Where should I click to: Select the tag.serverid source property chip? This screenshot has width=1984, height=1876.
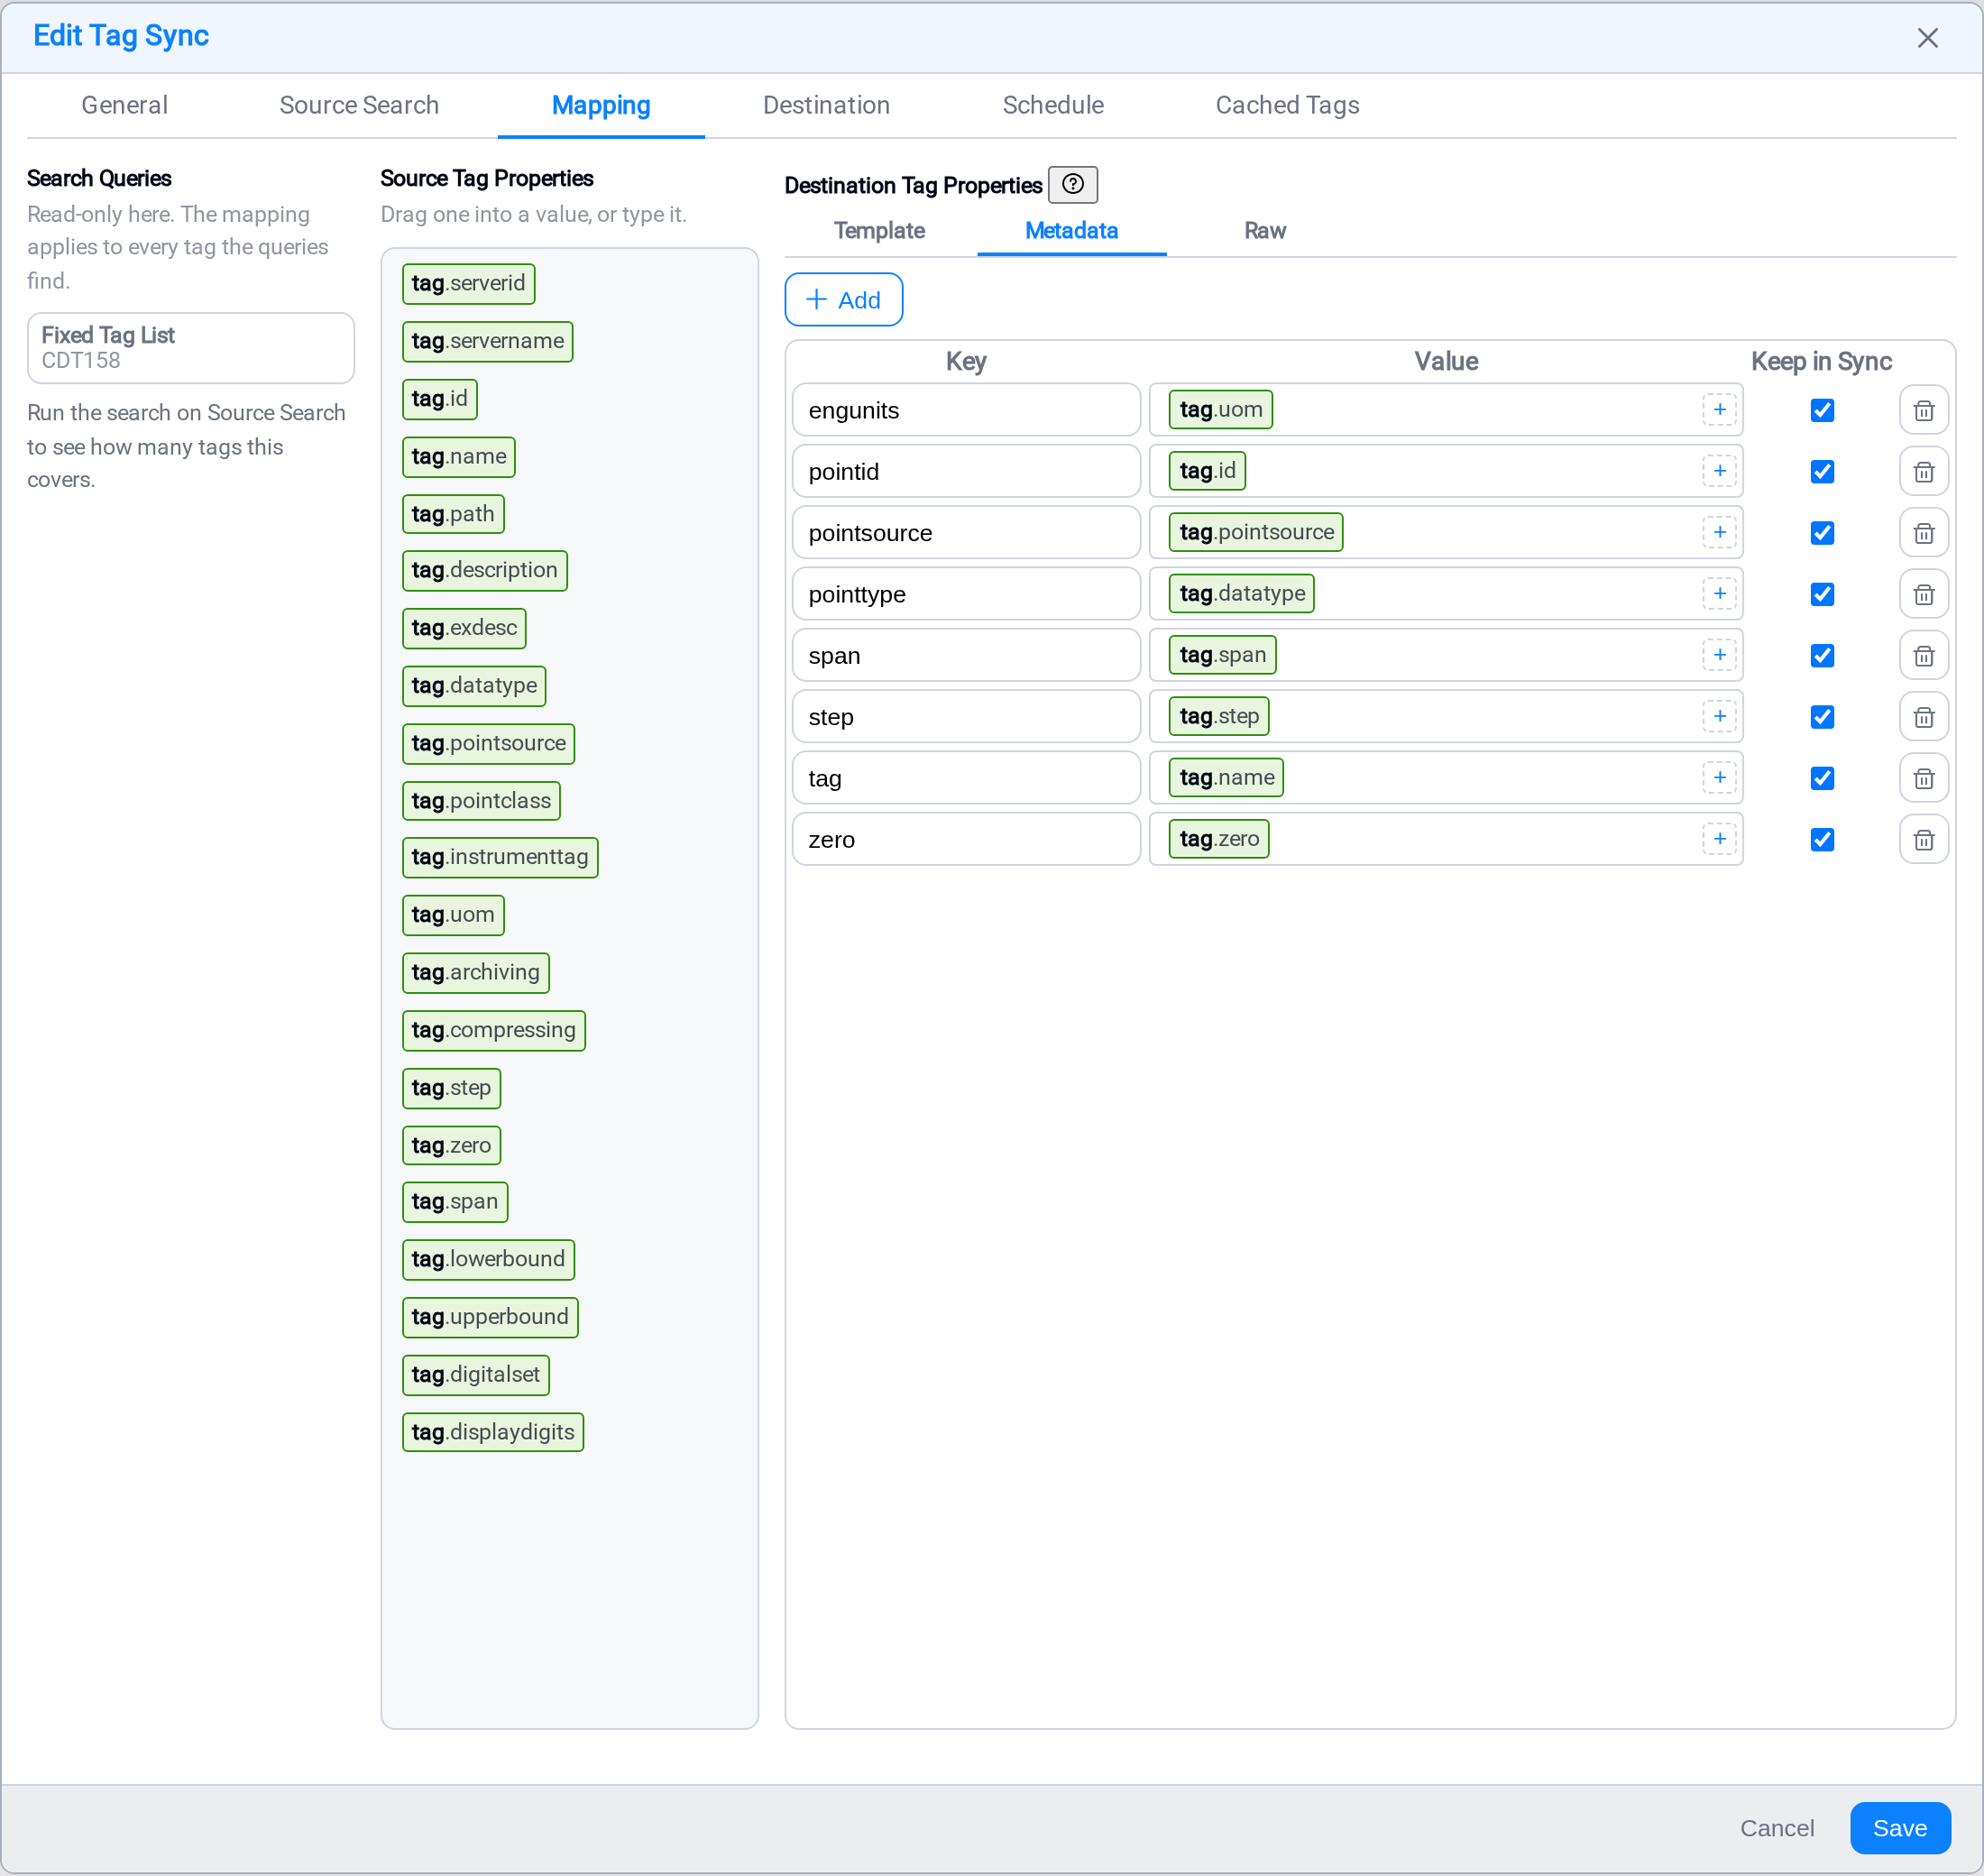click(468, 283)
